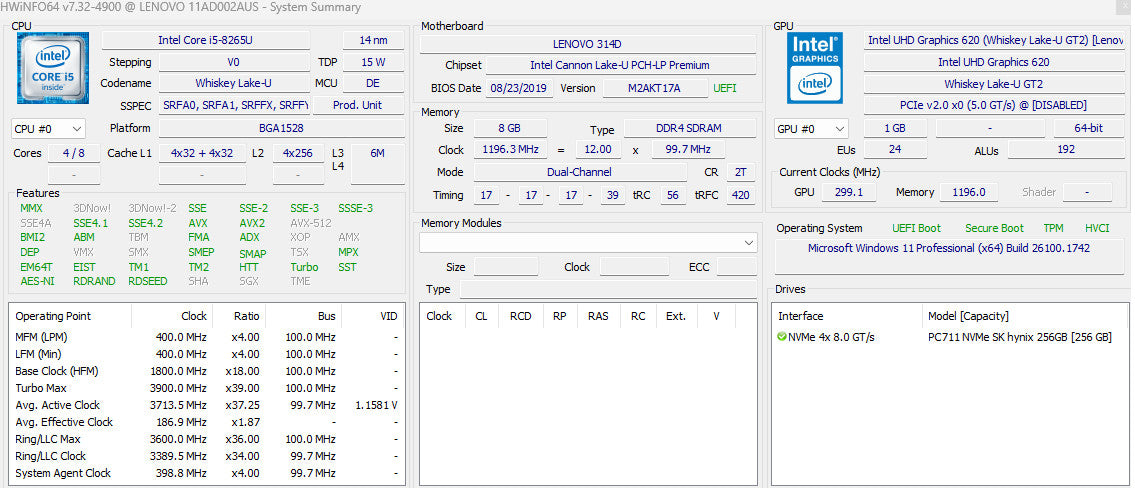1135x488 pixels.
Task: Click the UEFI Boot label
Action: (x=916, y=228)
